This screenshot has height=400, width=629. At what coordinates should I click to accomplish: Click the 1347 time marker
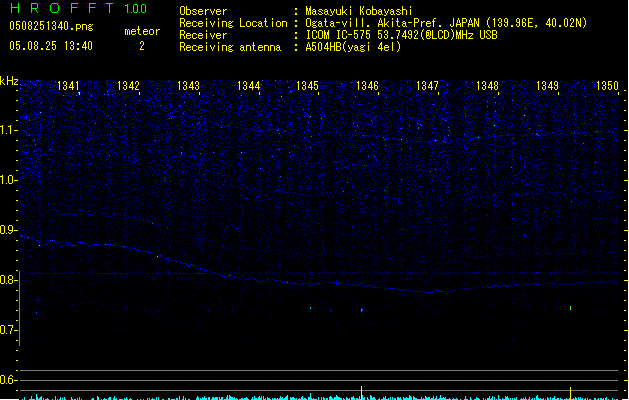pos(427,87)
